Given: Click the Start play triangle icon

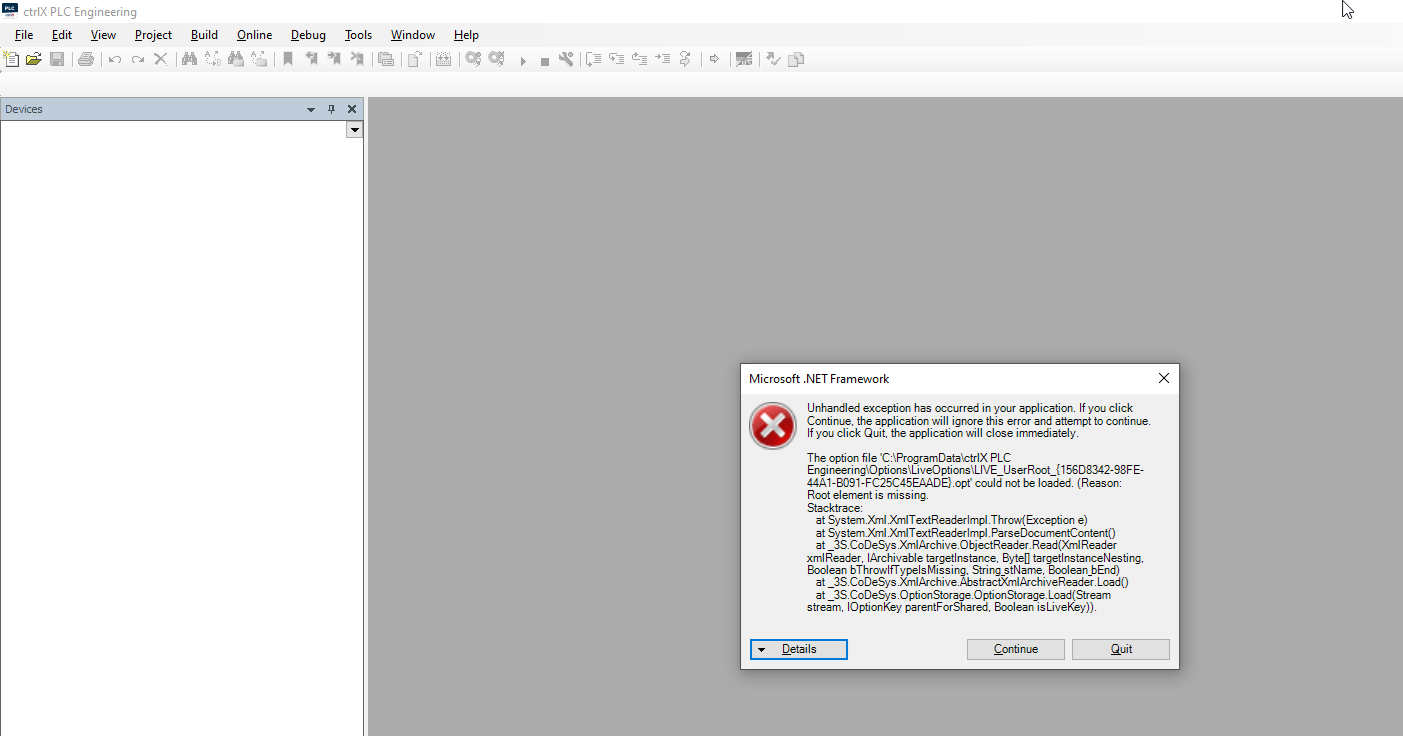Looking at the screenshot, I should [x=522, y=60].
